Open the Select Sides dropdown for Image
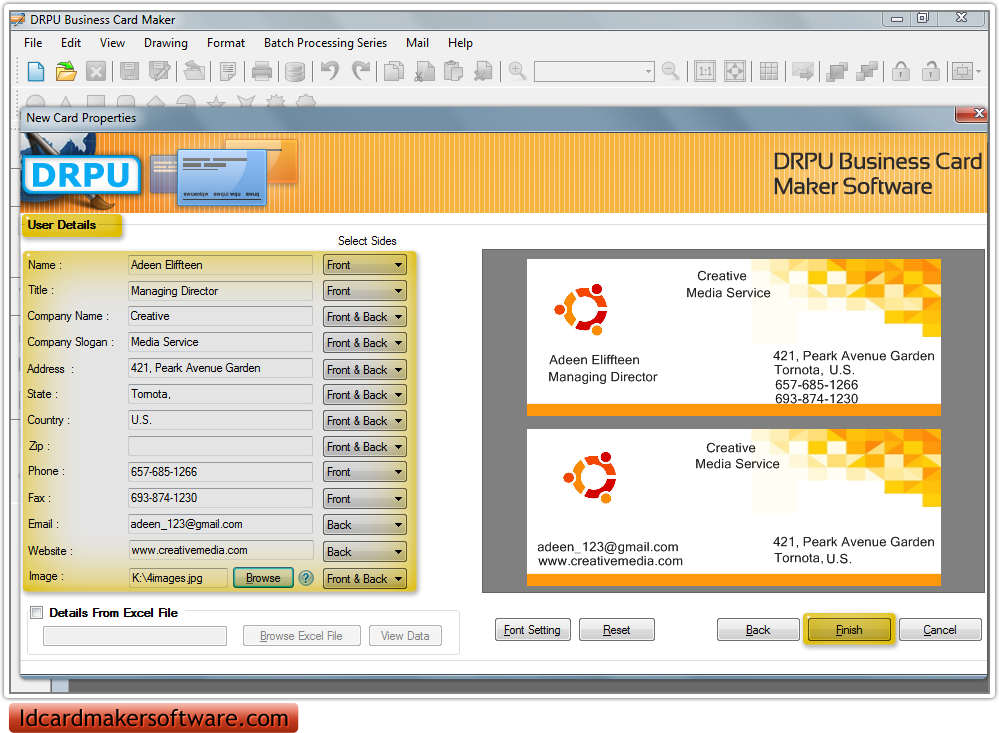999x733 pixels. (x=364, y=579)
